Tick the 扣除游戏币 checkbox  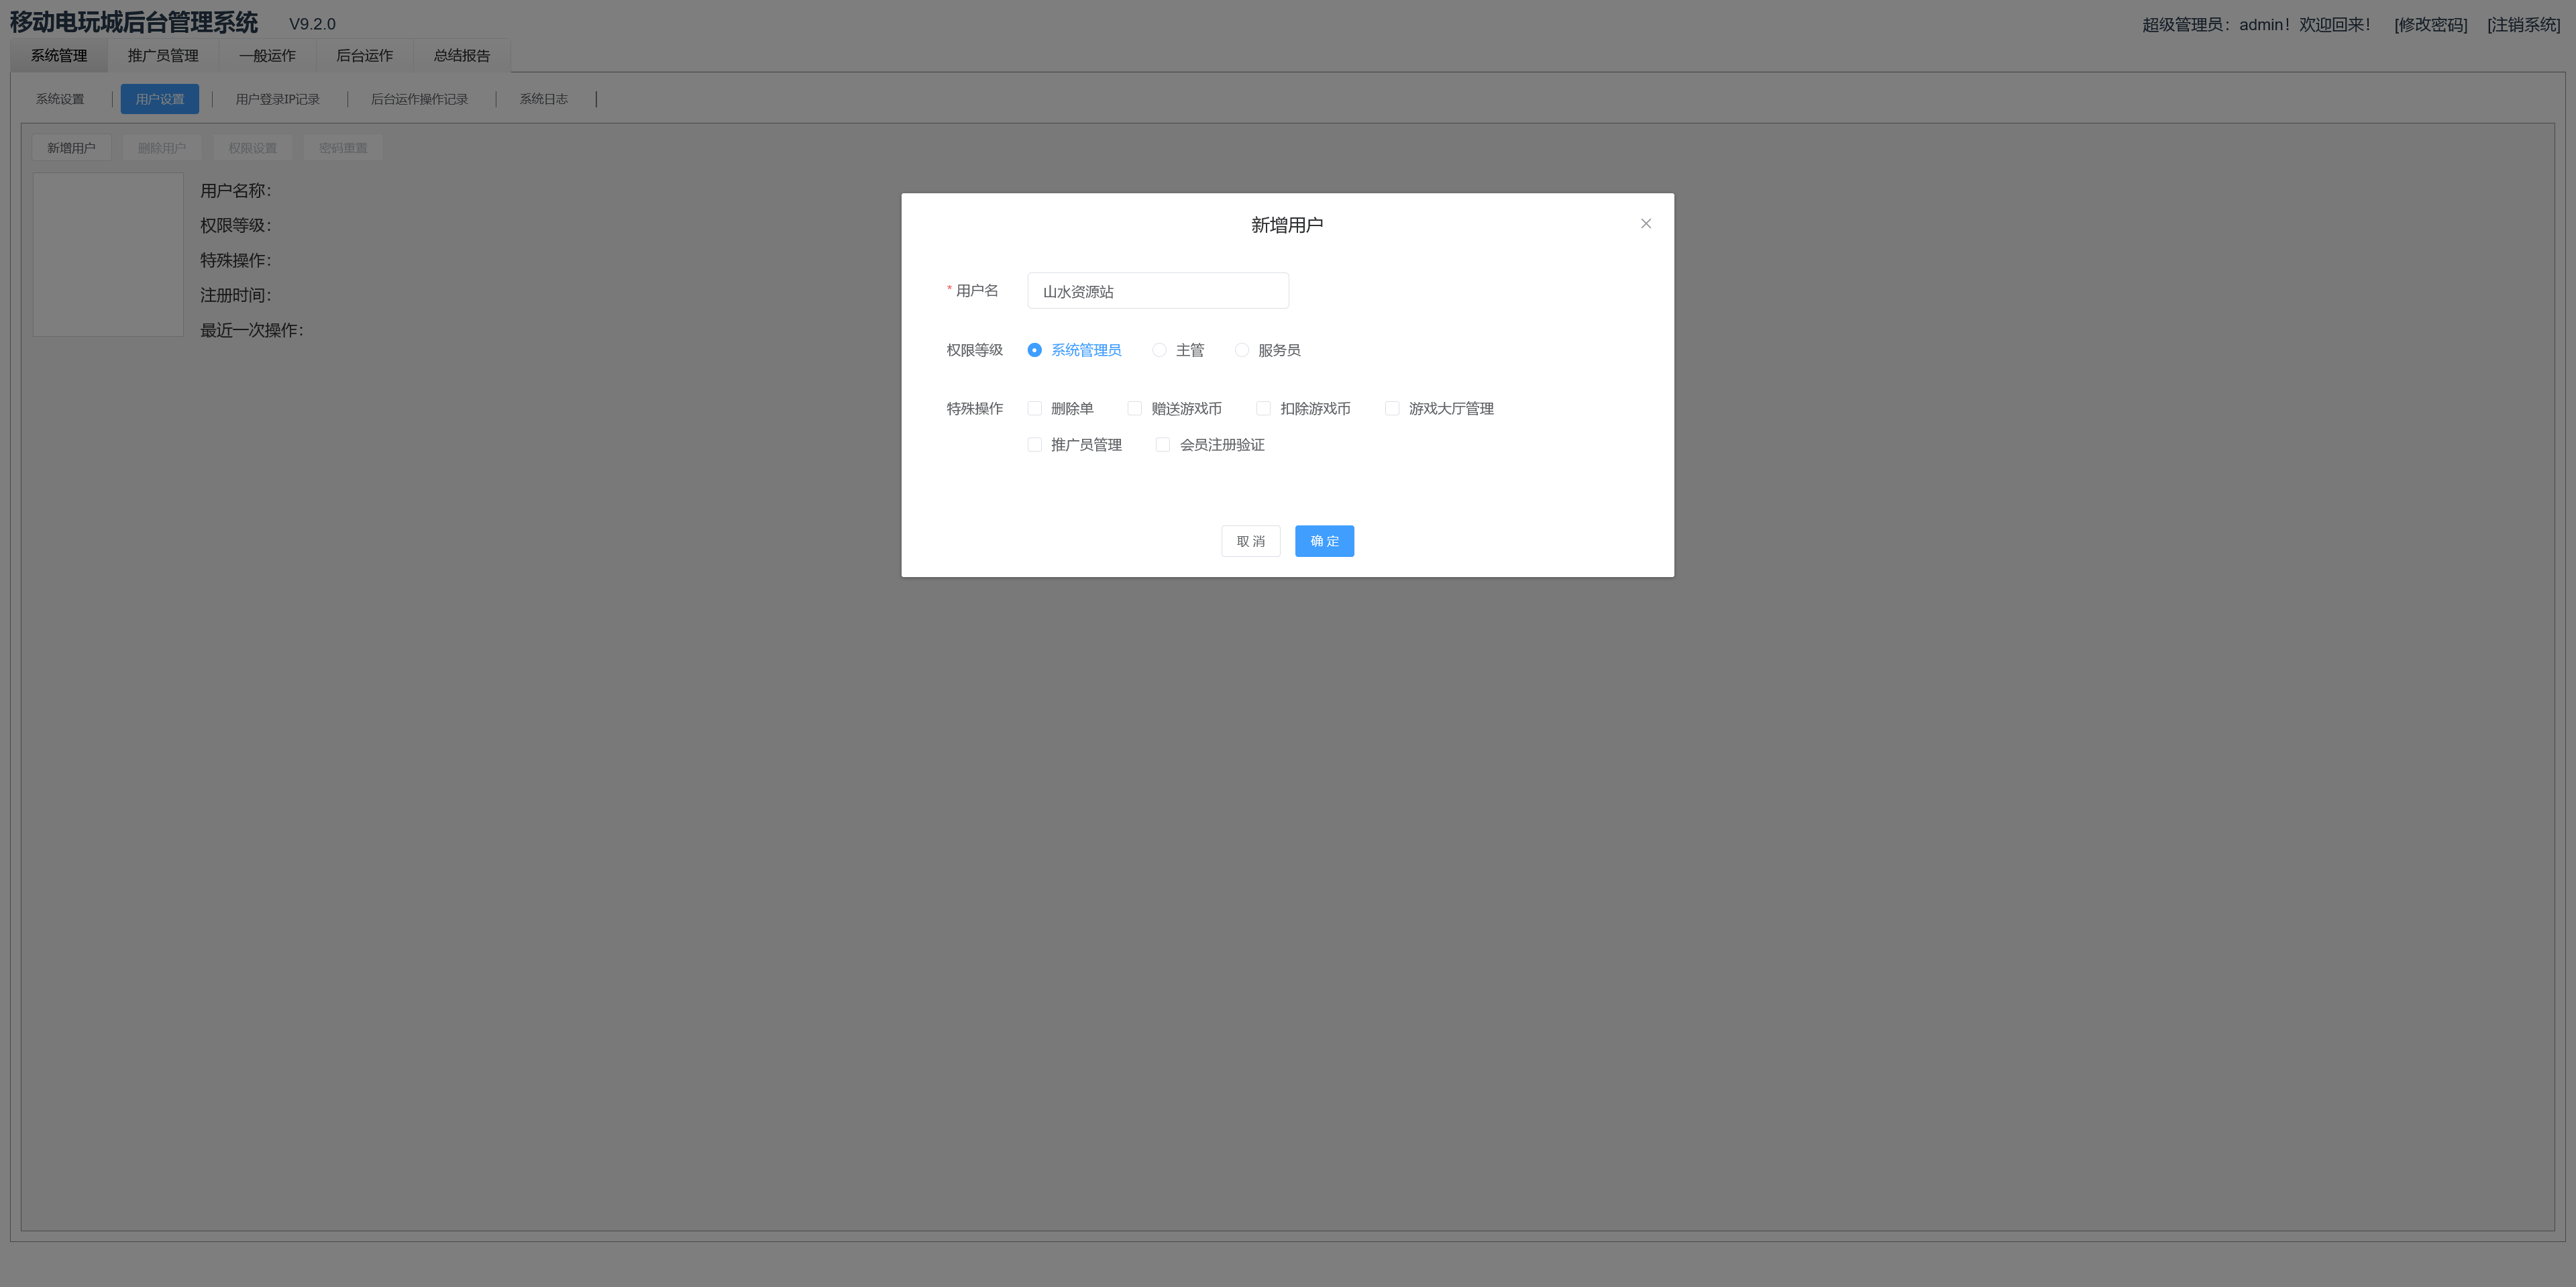[1263, 409]
